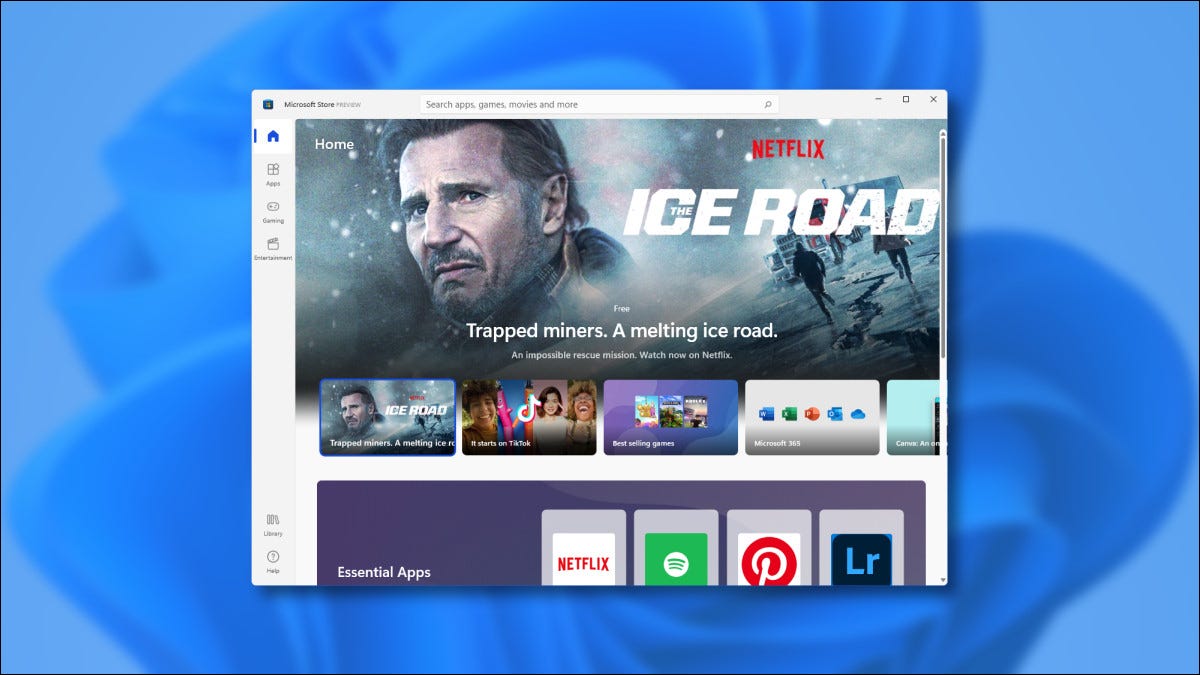Click 'Trapped miners. A melting ice road.' headline

[621, 331]
